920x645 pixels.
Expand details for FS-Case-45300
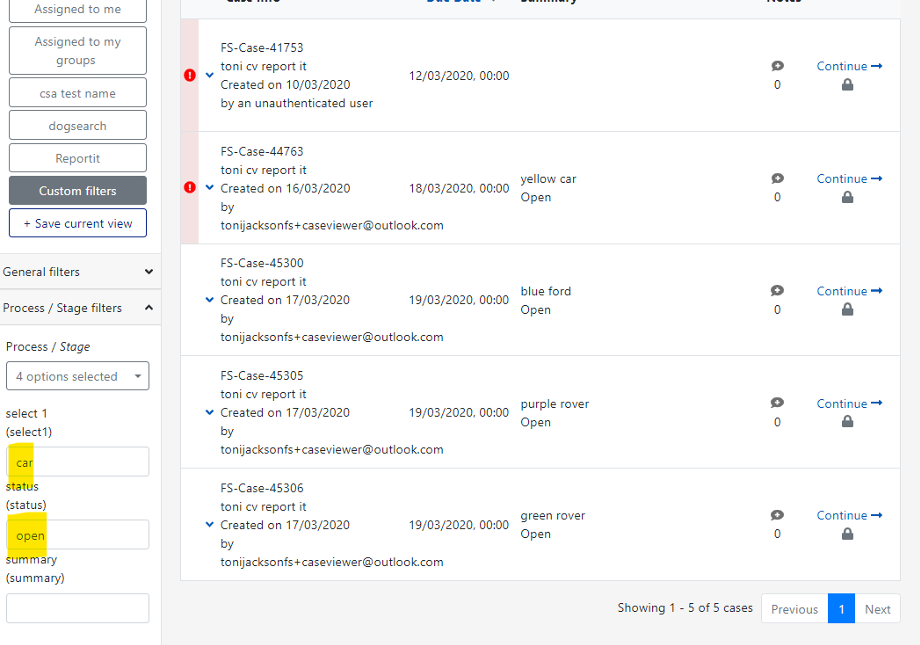click(x=208, y=299)
